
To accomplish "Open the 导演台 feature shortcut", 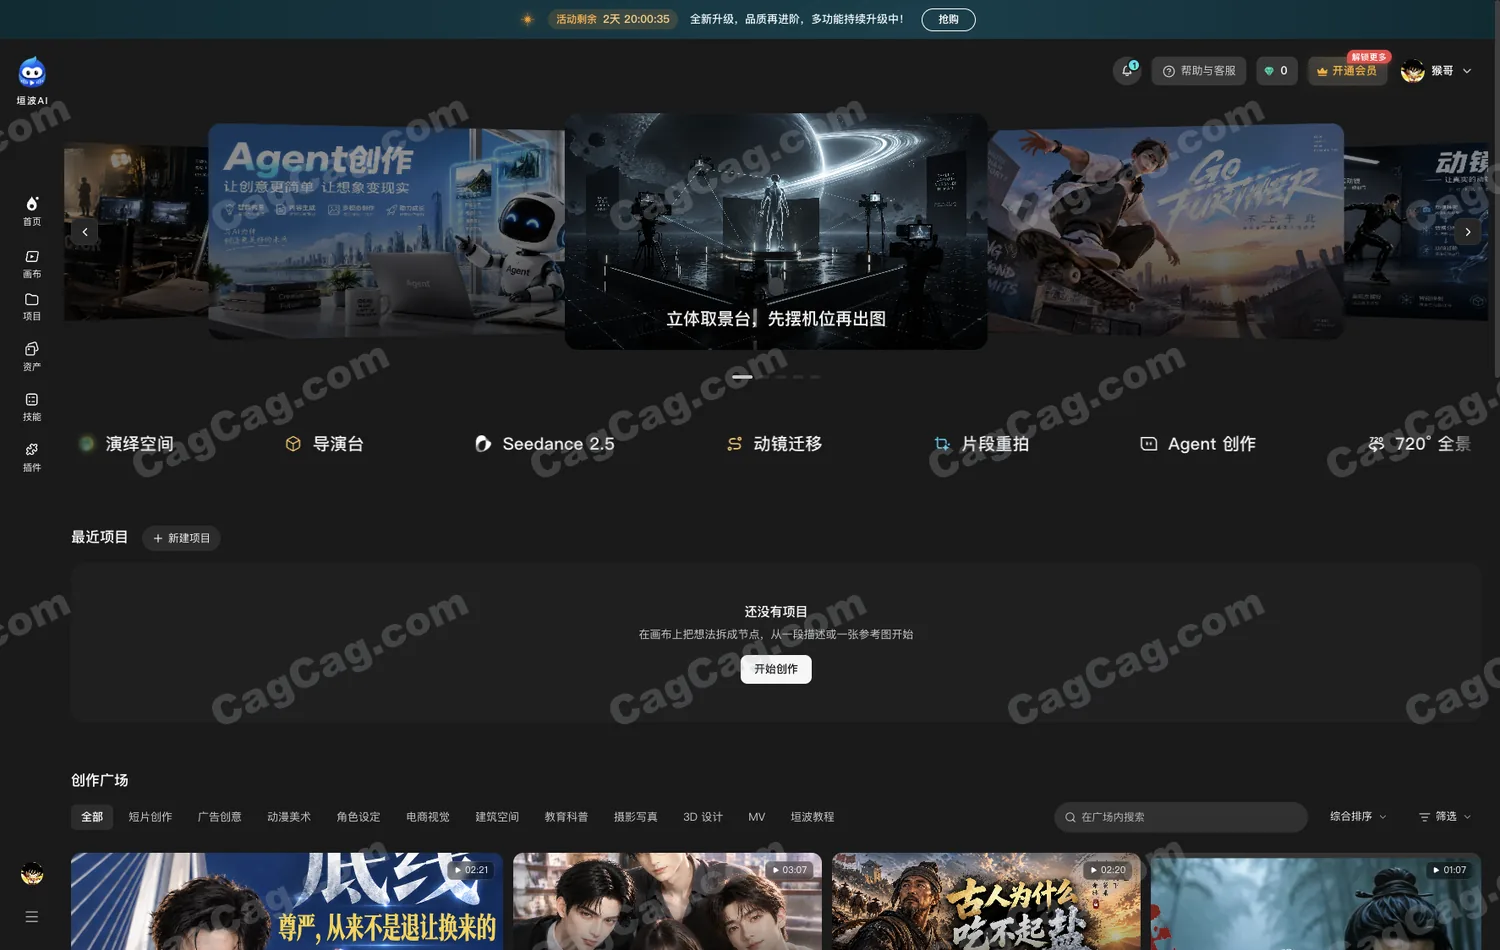I will [324, 444].
